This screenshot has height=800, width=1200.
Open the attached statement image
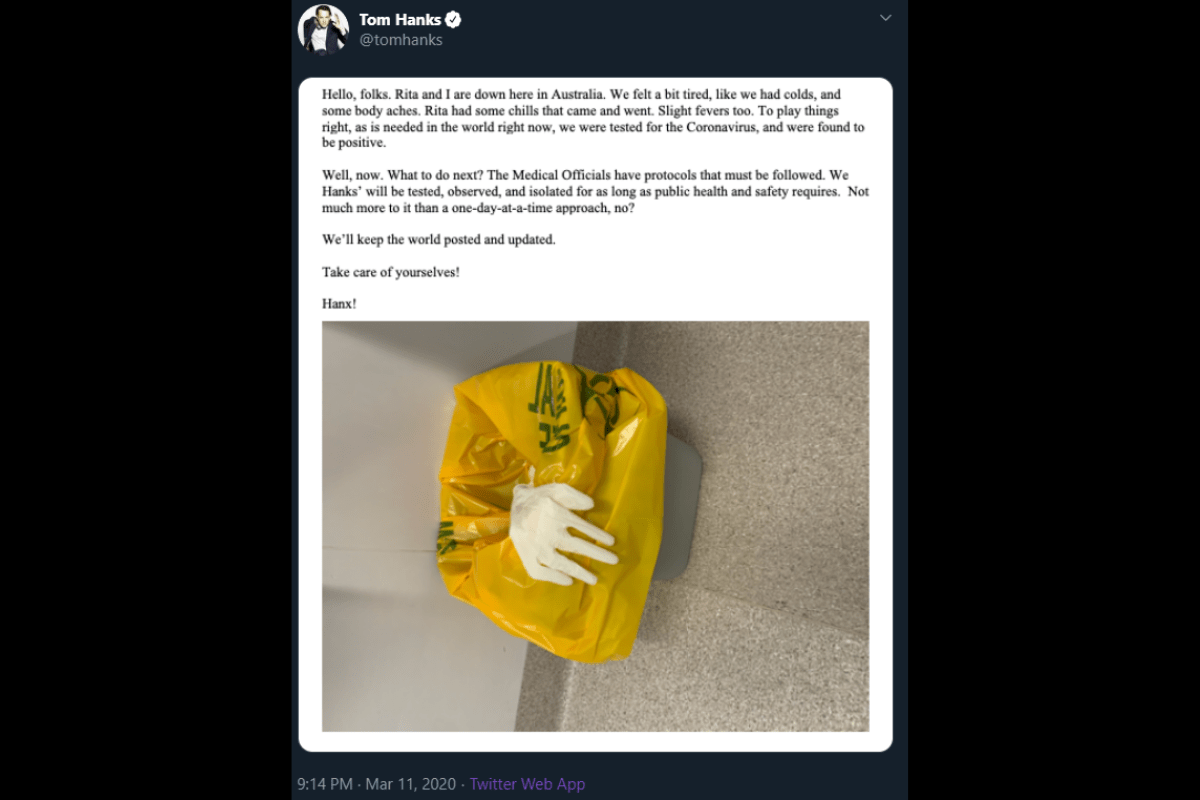595,414
